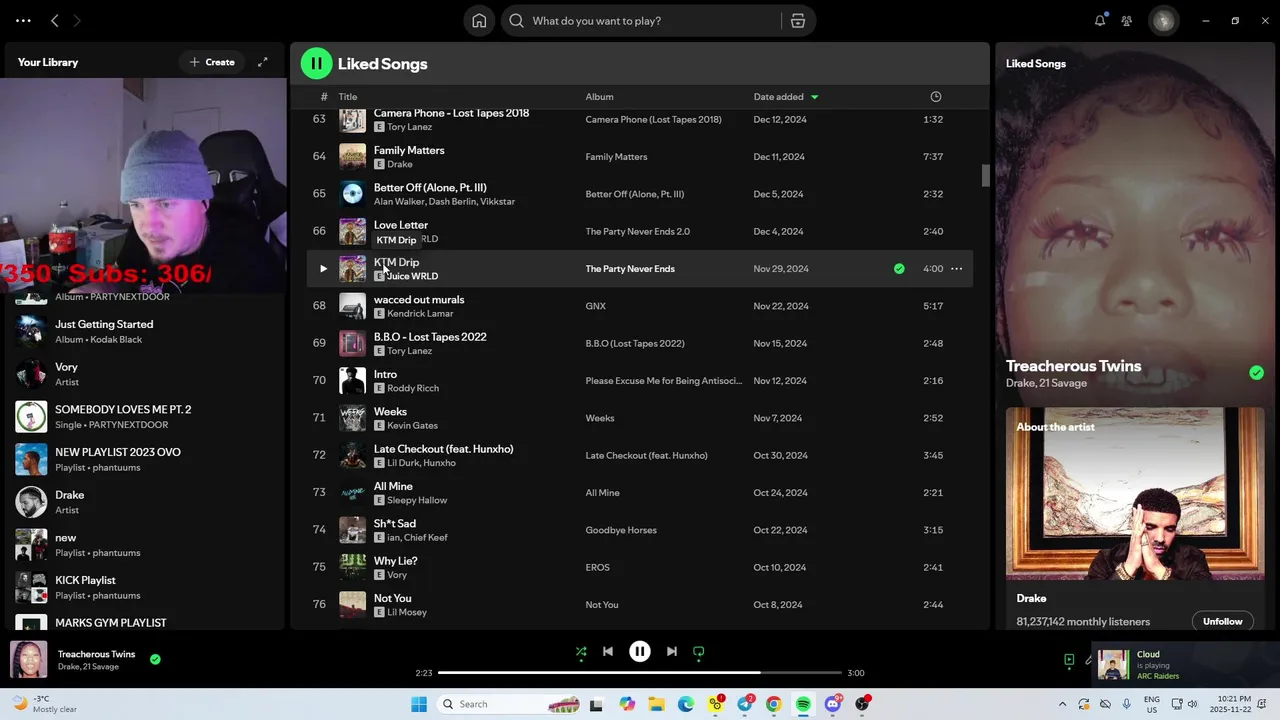Click the Unfollow button for Drake
Viewport: 1280px width, 720px height.
pos(1222,621)
